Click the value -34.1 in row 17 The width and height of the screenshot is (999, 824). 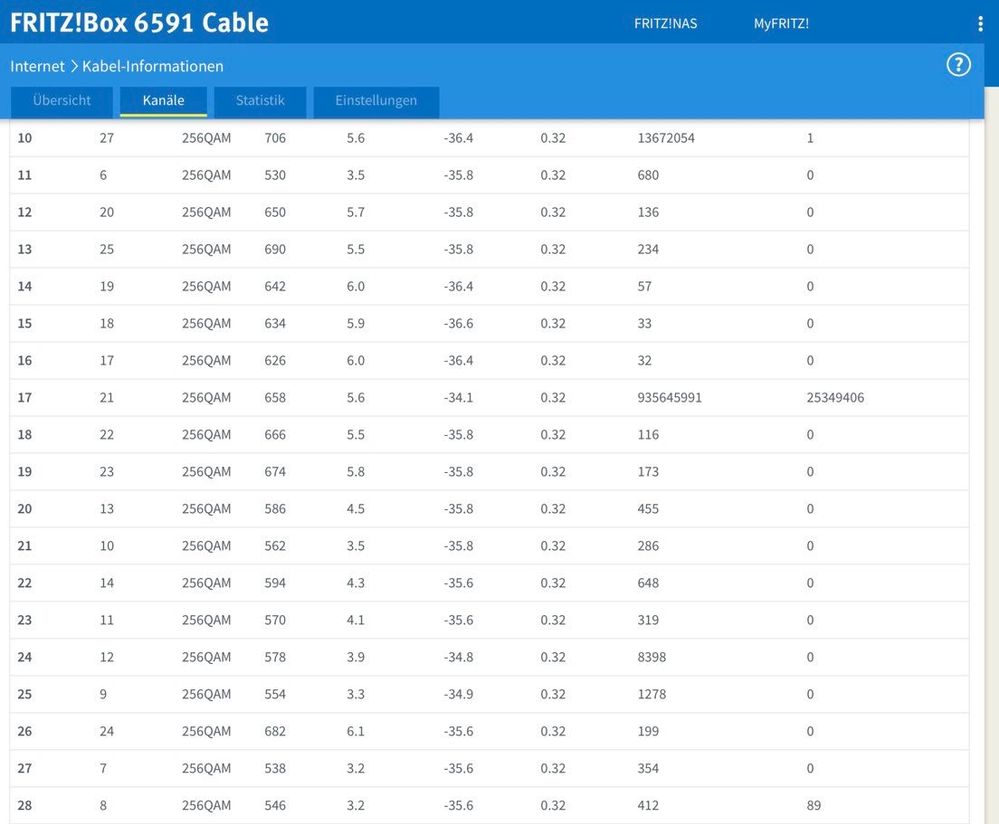point(458,398)
